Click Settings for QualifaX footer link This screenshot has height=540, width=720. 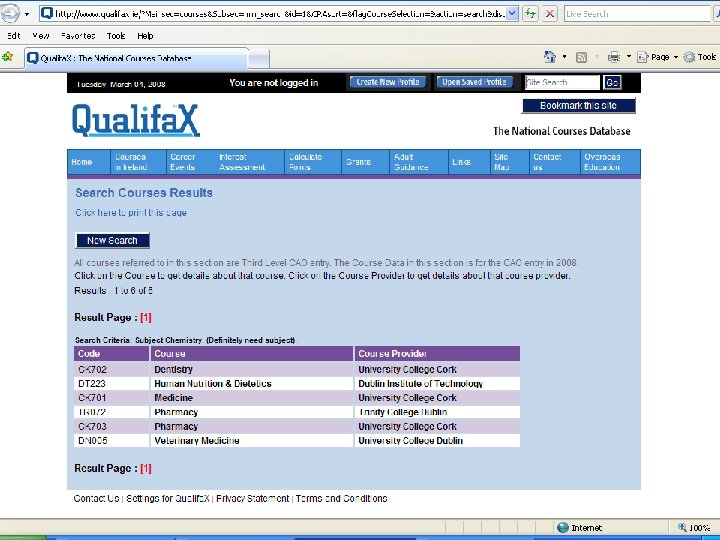click(x=168, y=498)
